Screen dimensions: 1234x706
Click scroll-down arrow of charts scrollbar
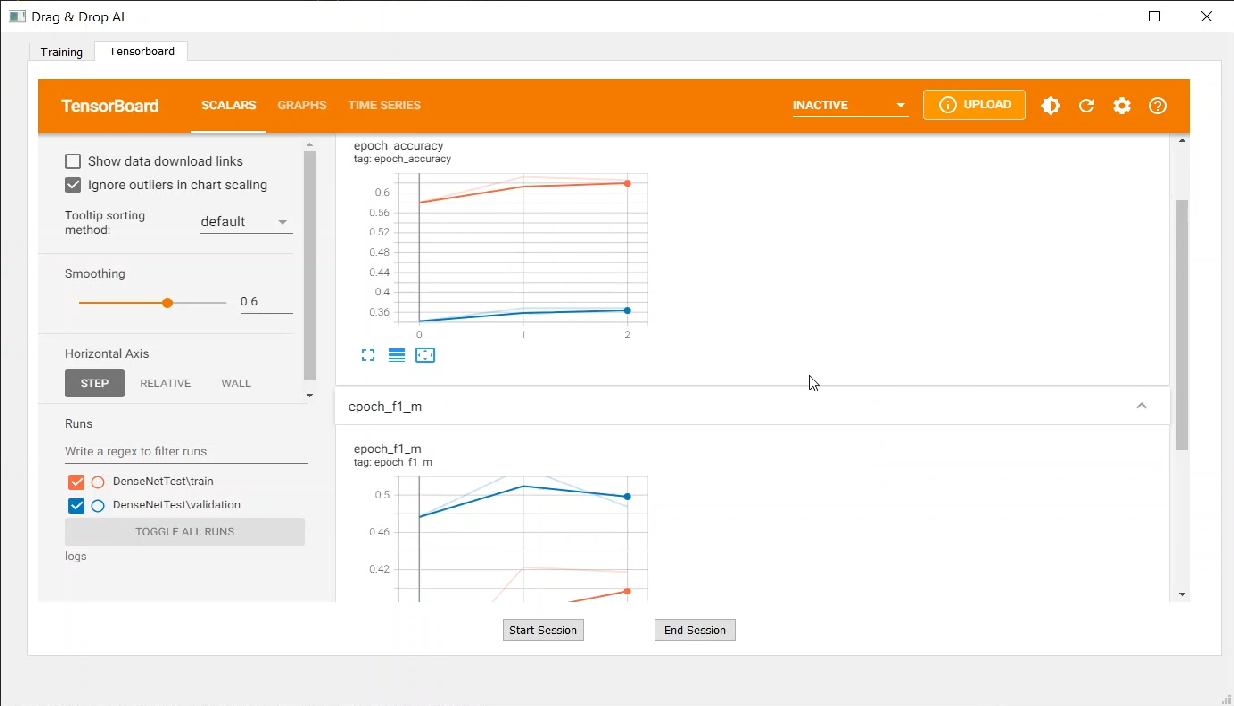(x=1182, y=594)
